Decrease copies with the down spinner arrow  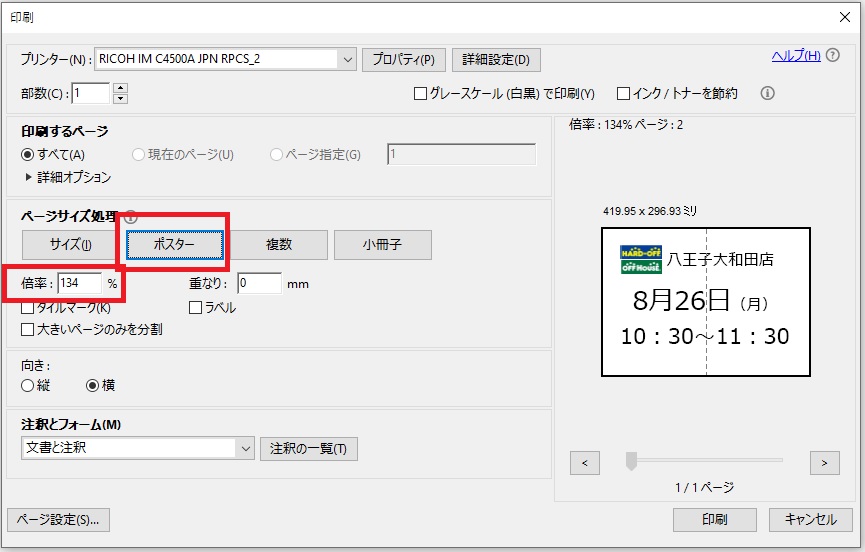coord(120,98)
